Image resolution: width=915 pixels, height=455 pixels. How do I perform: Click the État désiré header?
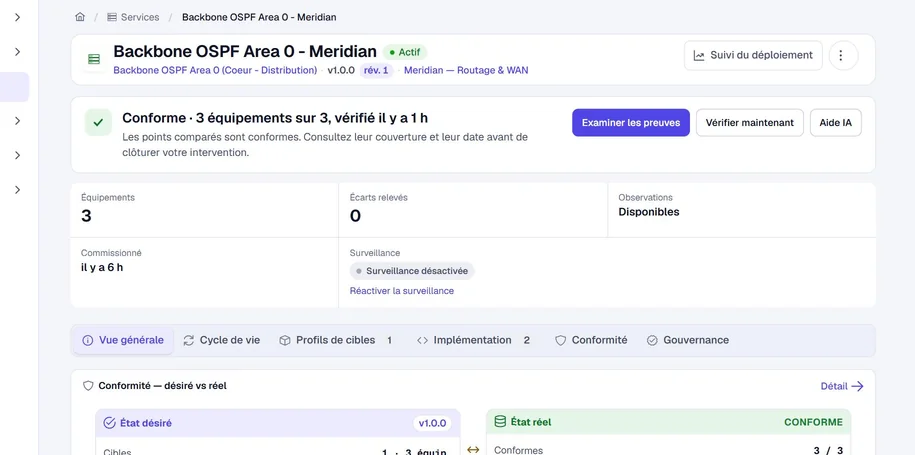278,423
